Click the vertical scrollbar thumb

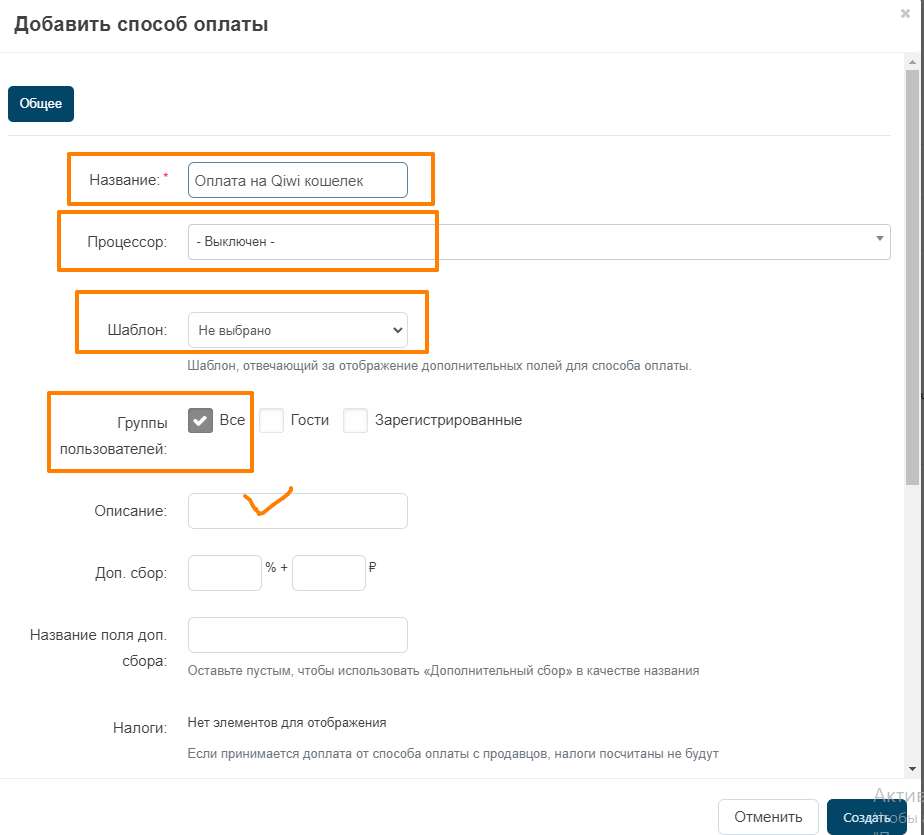912,277
